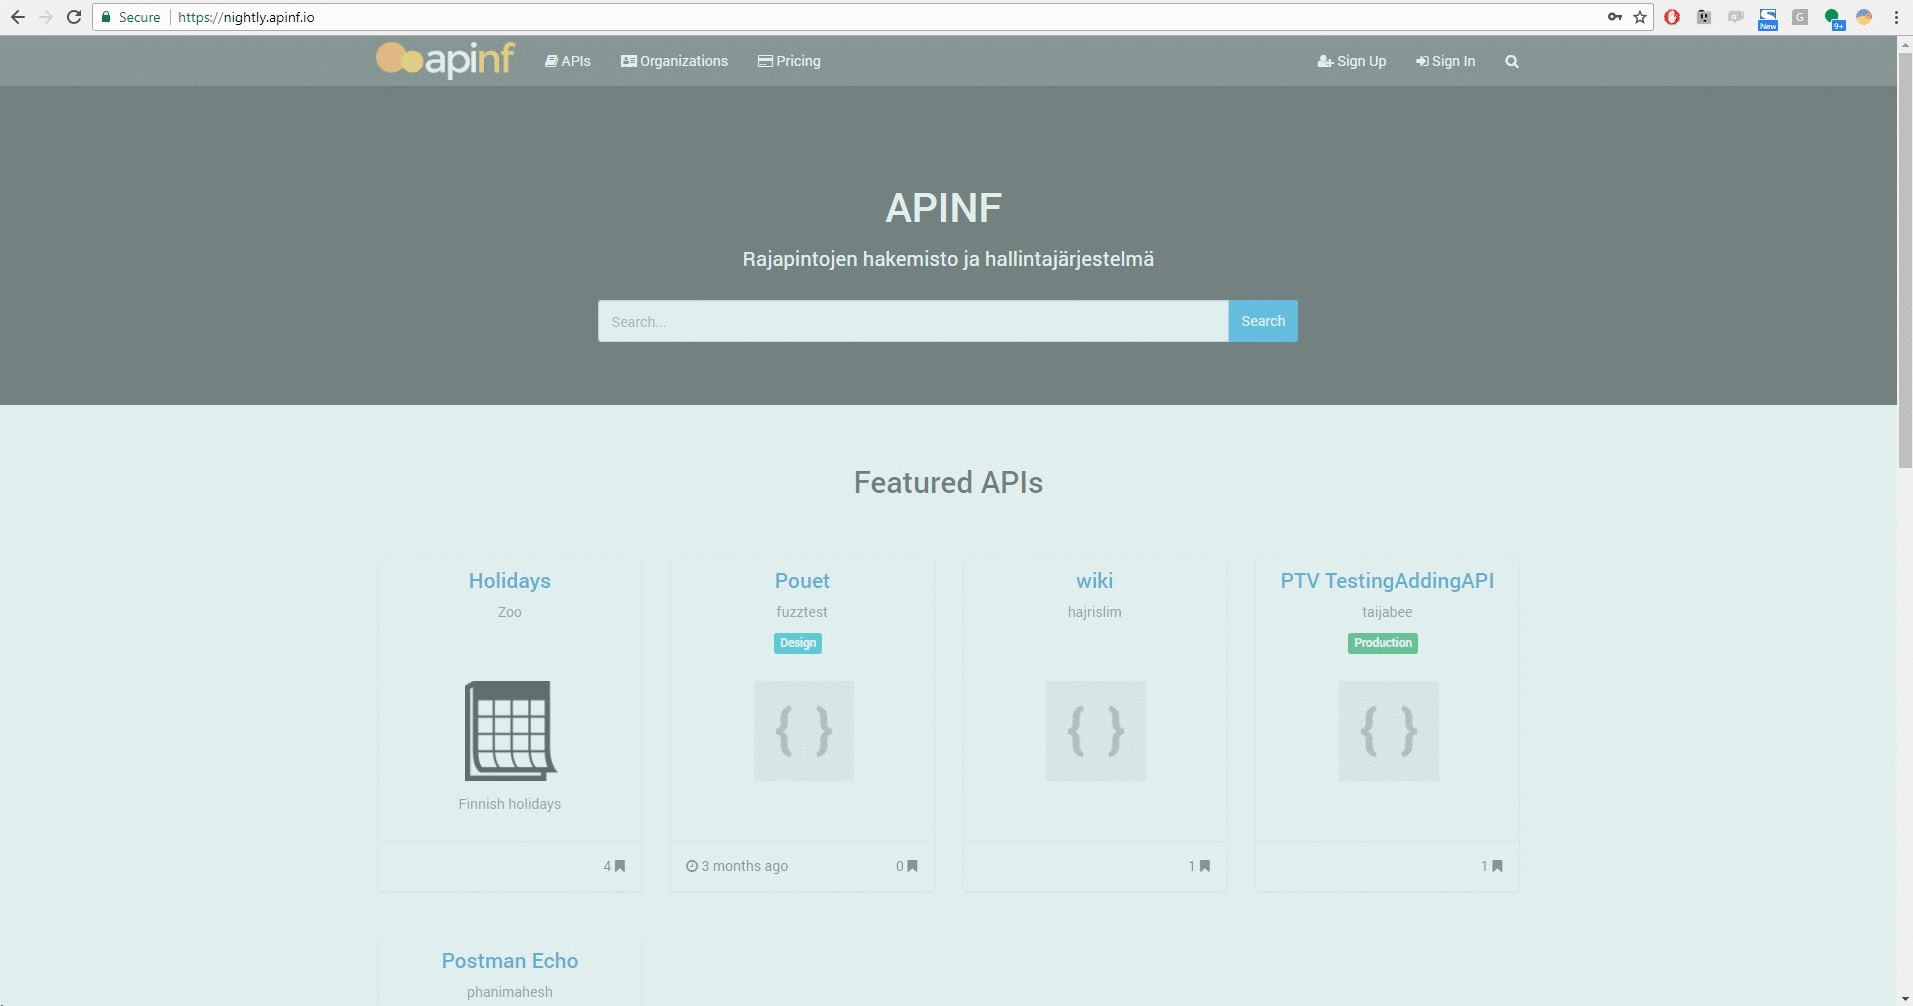Image resolution: width=1913 pixels, height=1006 pixels.
Task: Open the Chrome three-dot menu
Action: pyautogui.click(x=1896, y=17)
